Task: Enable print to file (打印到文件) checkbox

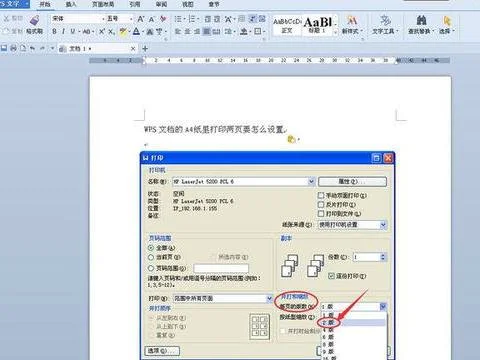Action: 321,213
